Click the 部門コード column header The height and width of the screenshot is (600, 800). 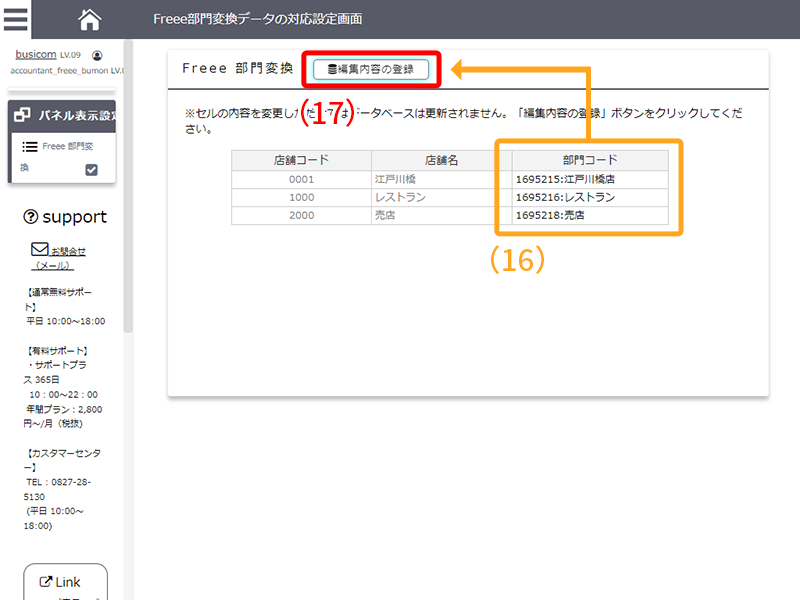(x=590, y=160)
